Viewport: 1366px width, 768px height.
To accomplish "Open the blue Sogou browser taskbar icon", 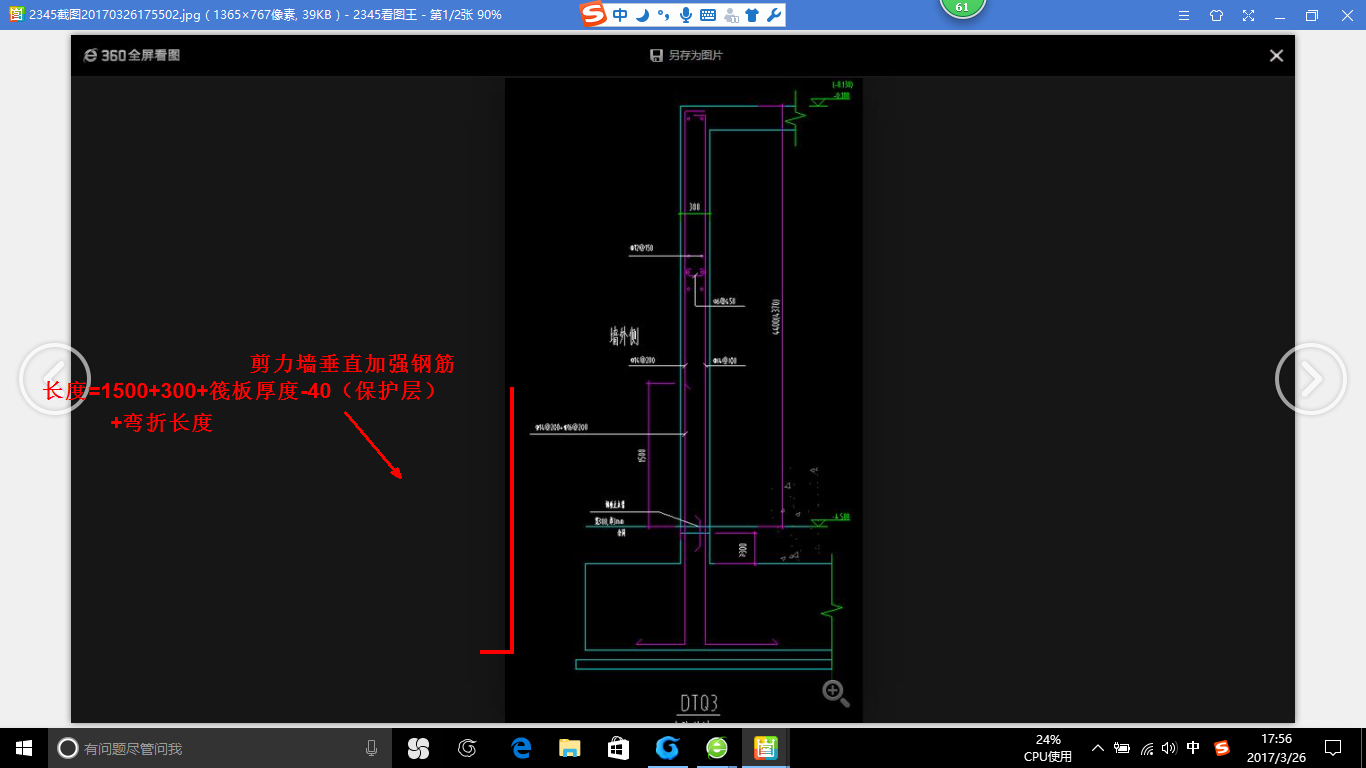I will (667, 748).
